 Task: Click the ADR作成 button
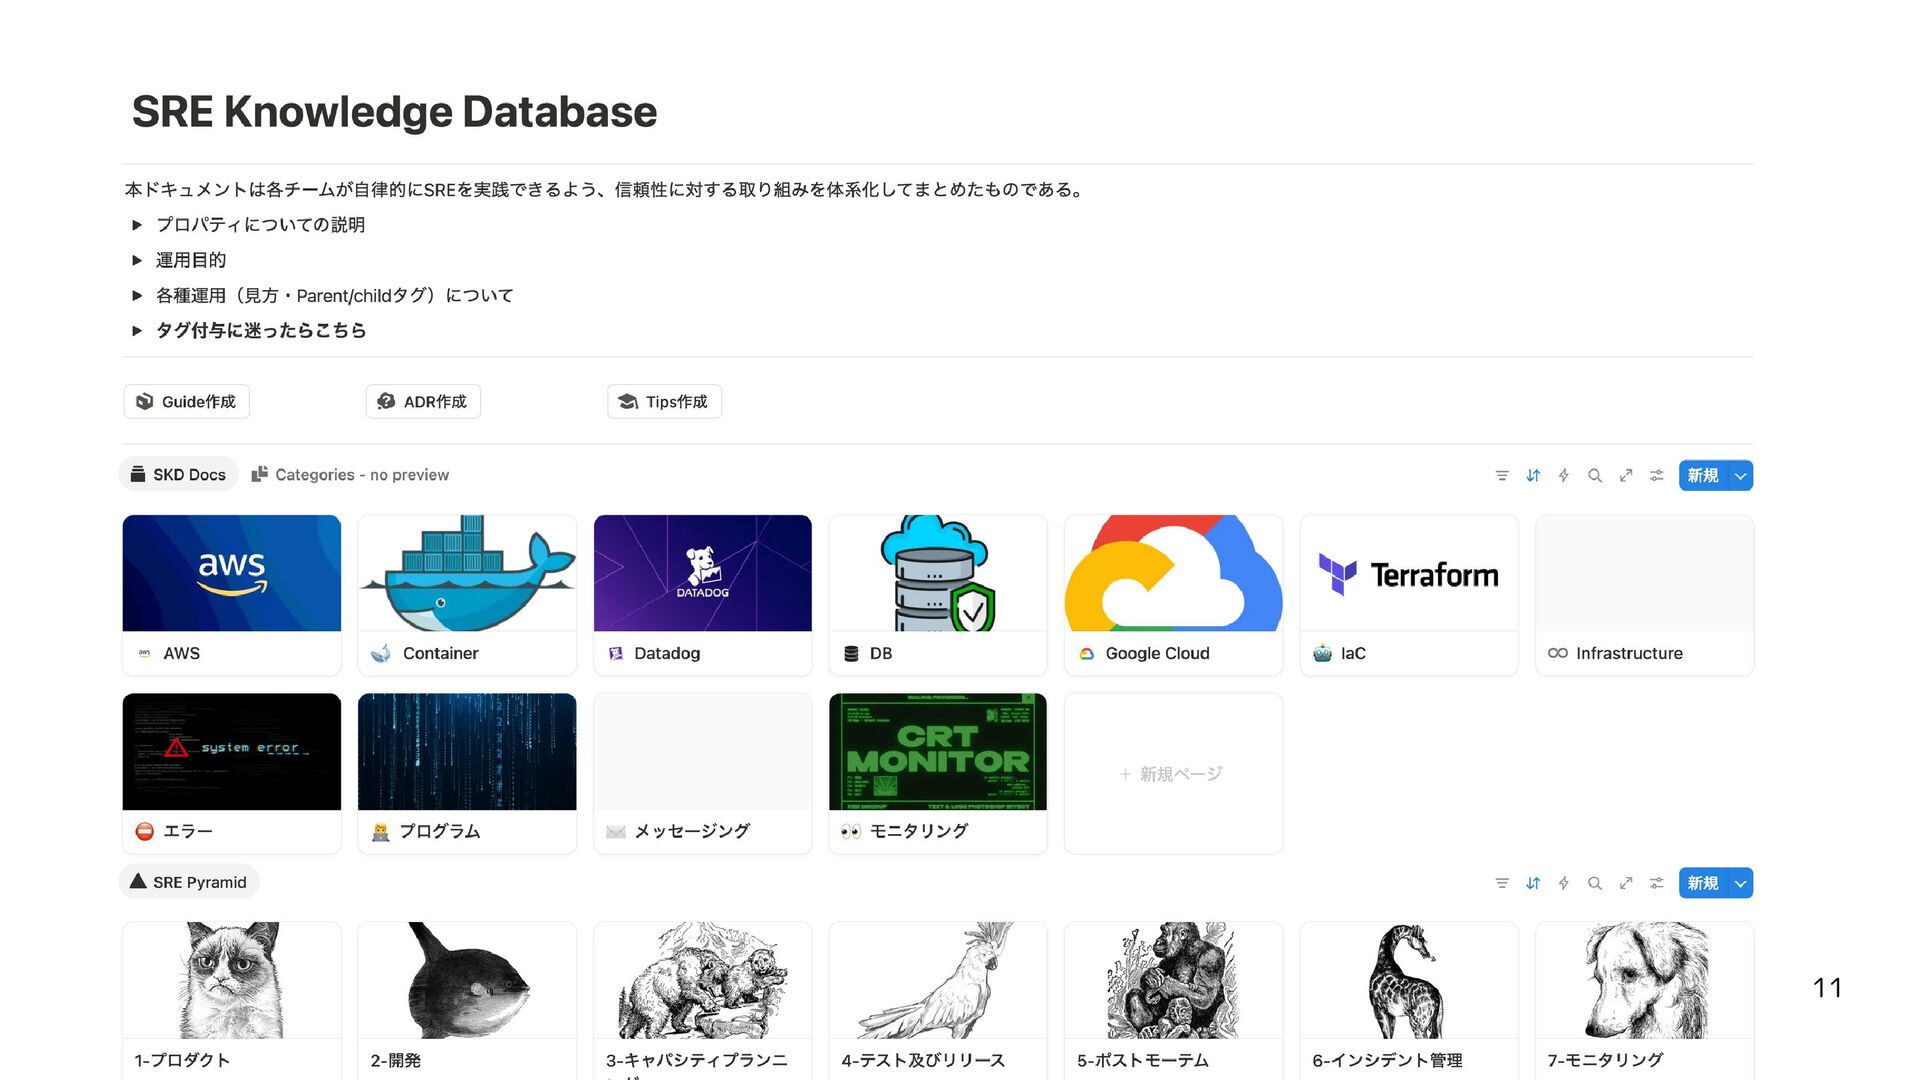point(423,401)
